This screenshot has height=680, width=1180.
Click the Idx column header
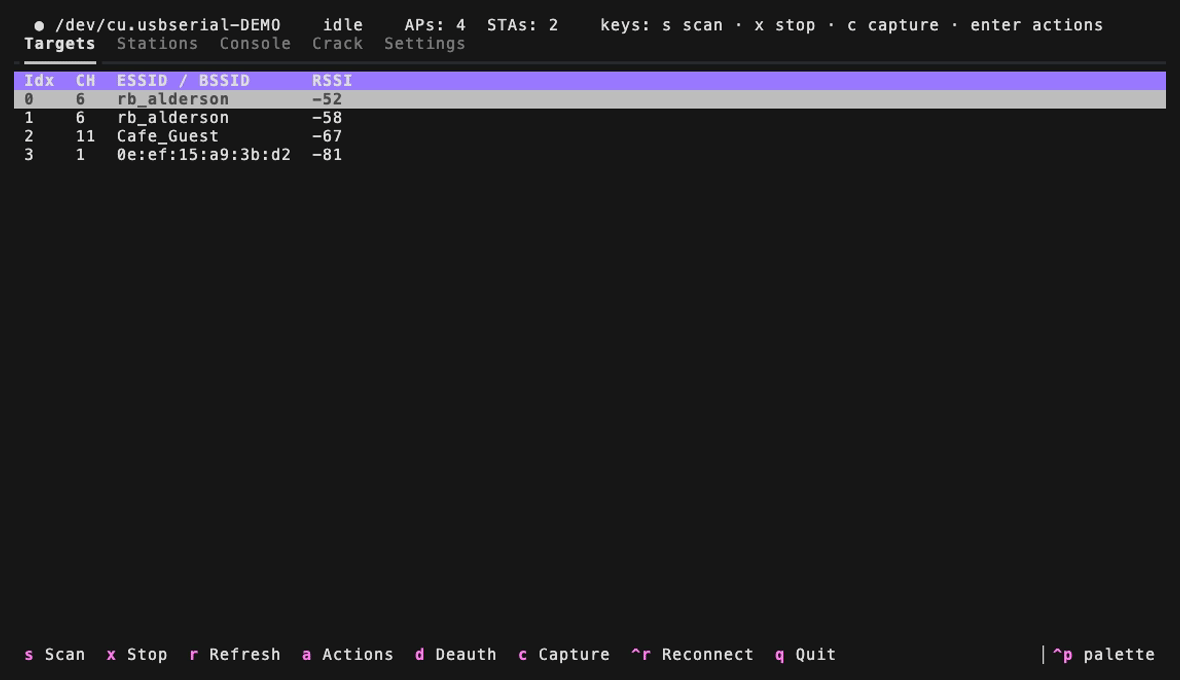click(39, 80)
